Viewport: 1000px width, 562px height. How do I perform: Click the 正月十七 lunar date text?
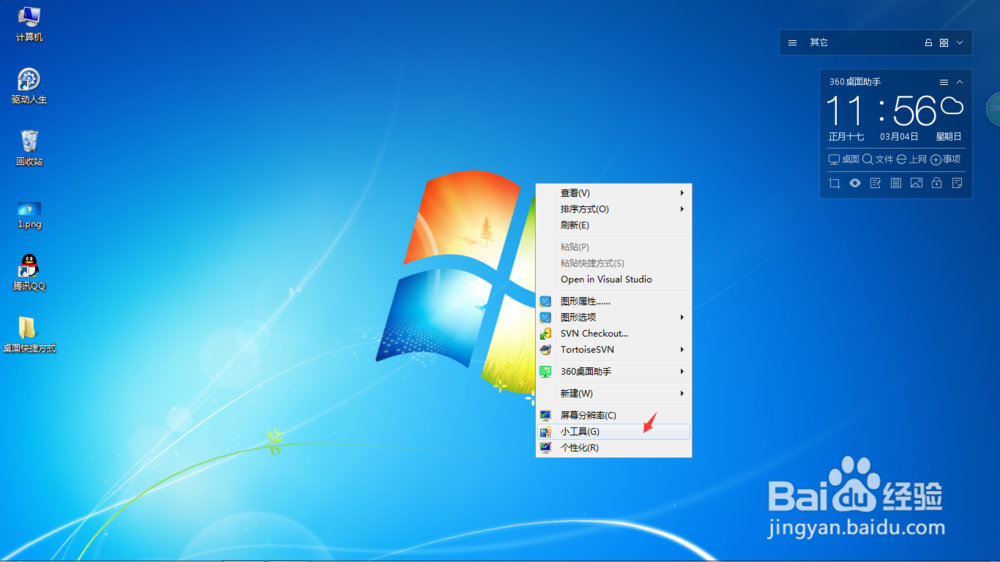(846, 137)
